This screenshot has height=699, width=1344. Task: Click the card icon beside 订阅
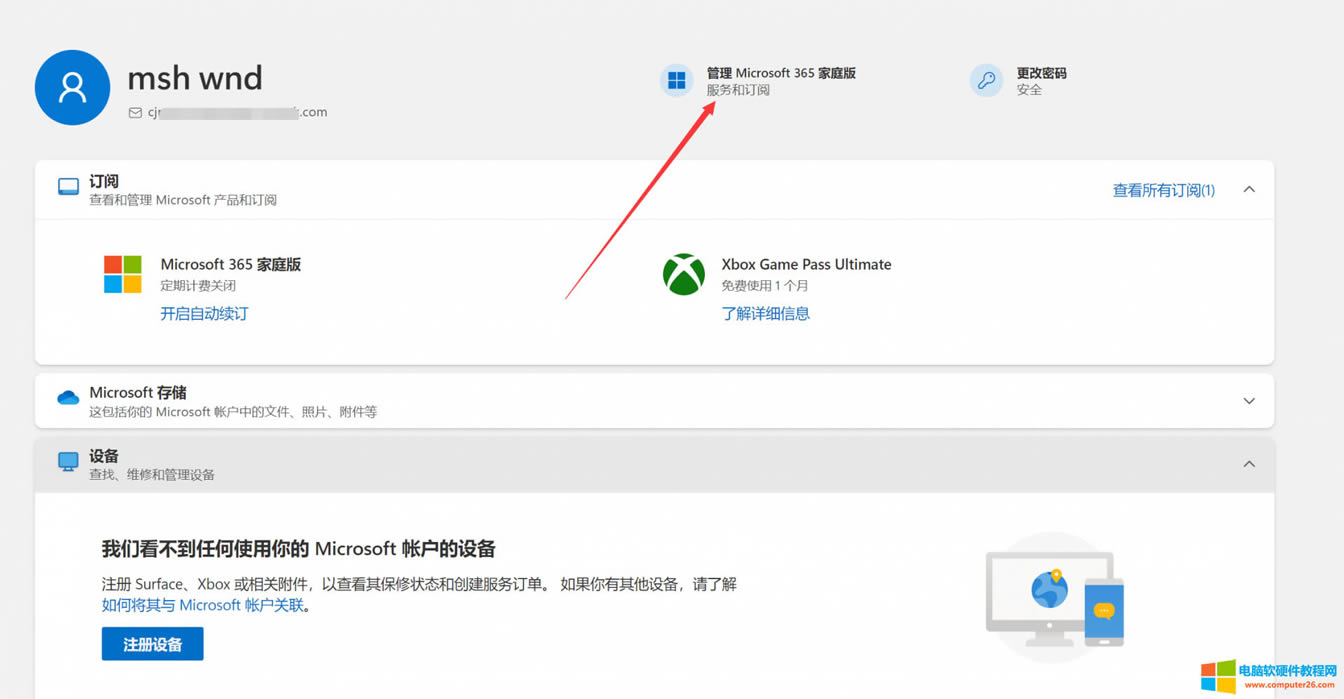[66, 186]
